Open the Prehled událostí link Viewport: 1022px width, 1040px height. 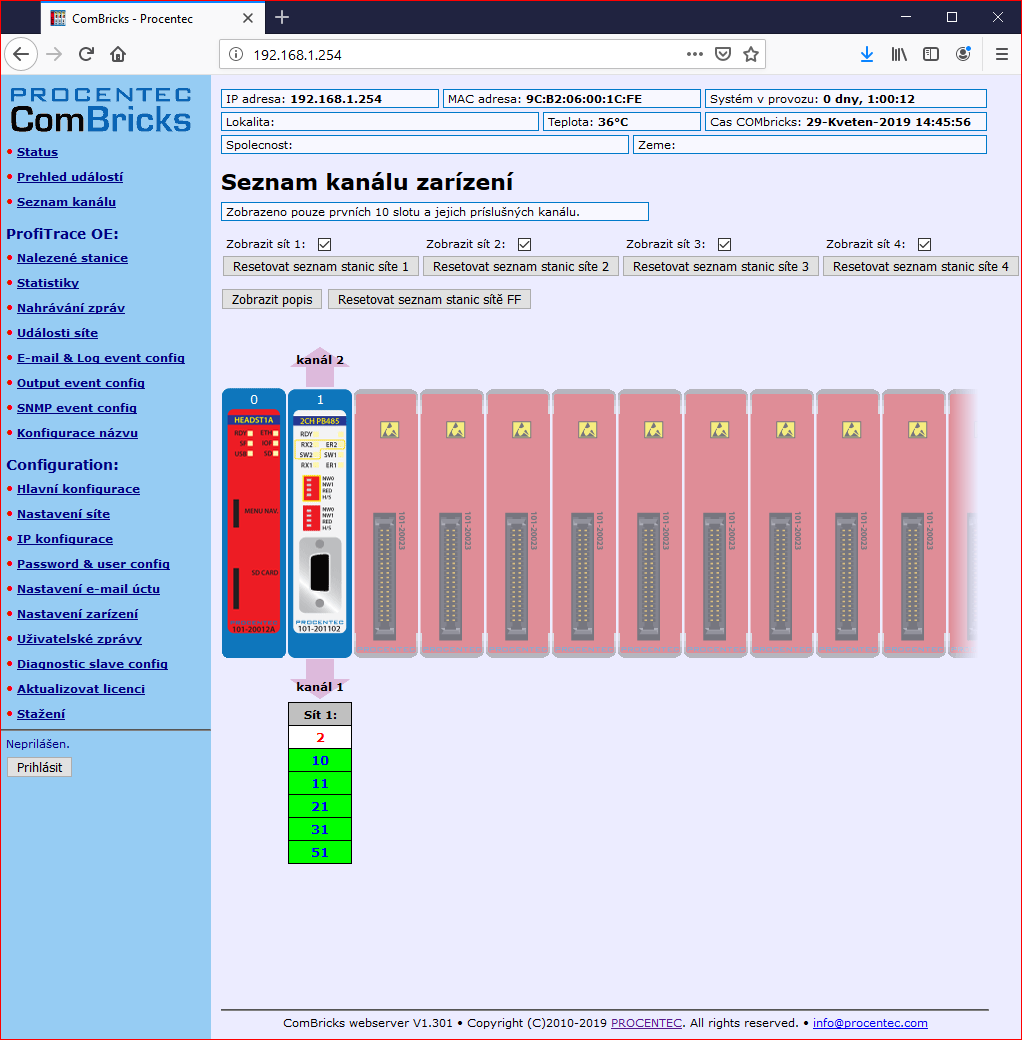70,177
